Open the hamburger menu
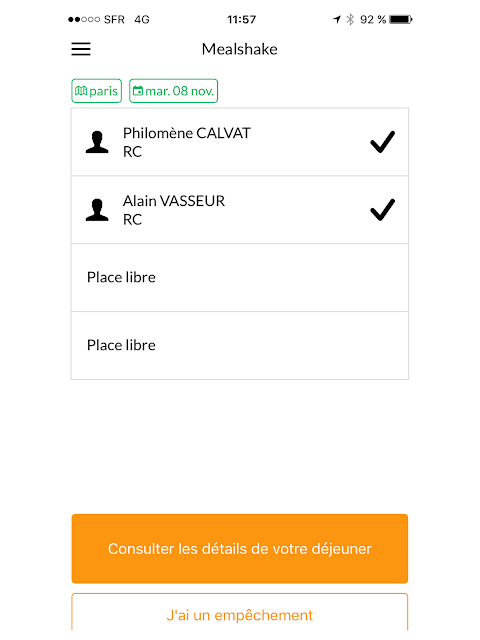Screen dimensions: 480x640 tap(81, 49)
